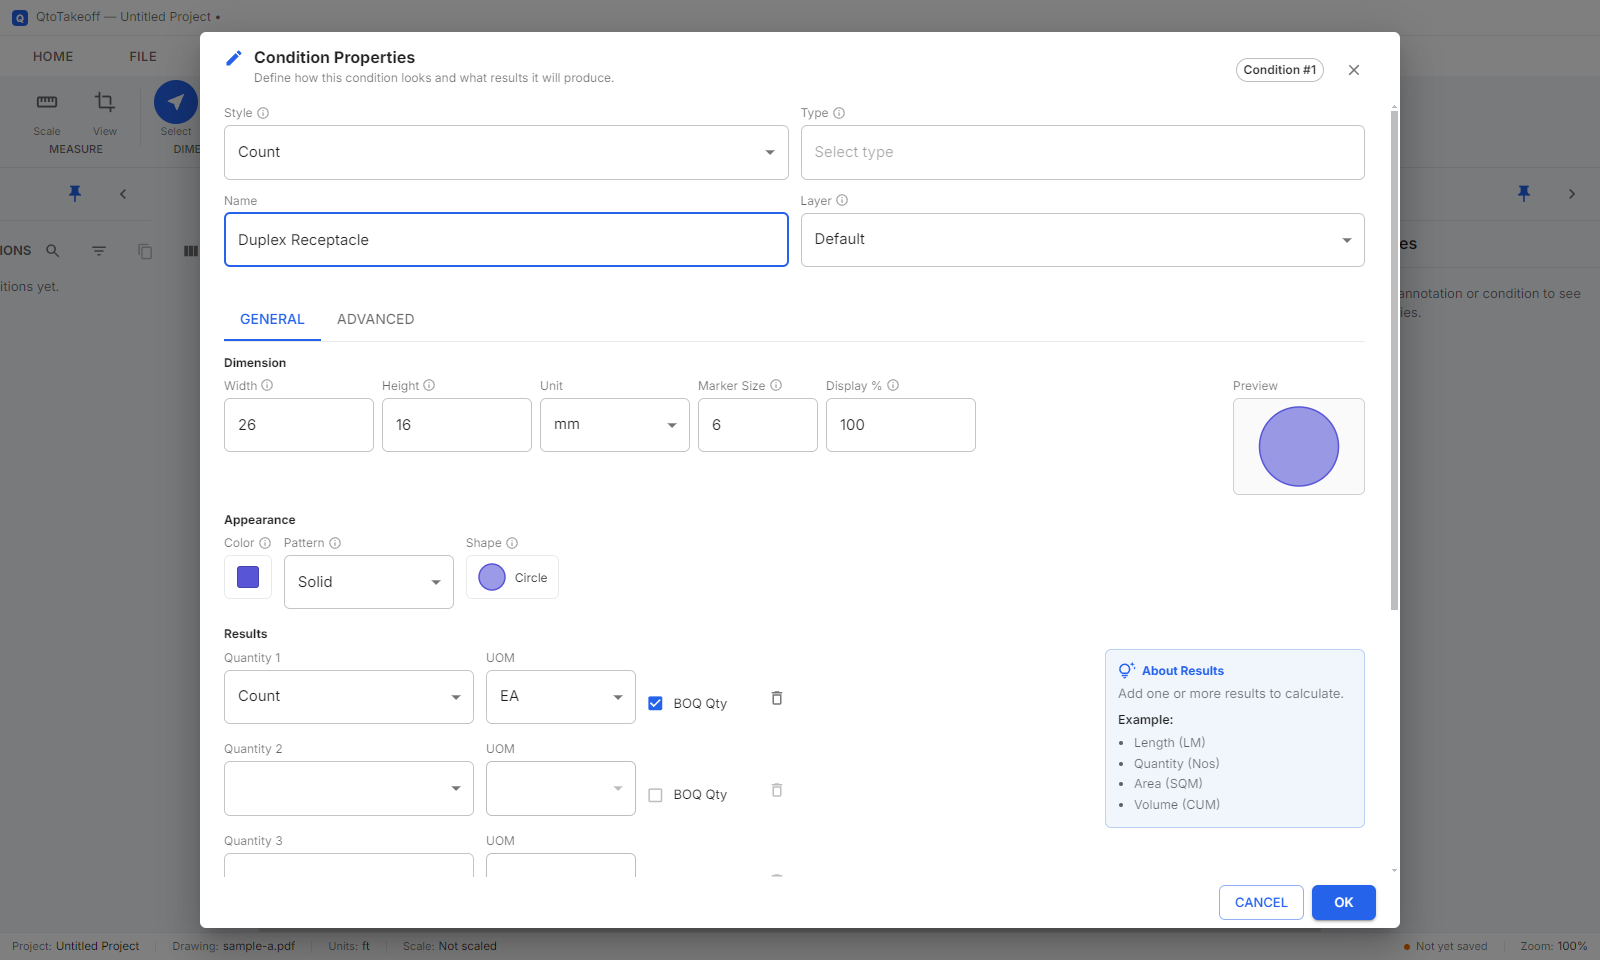The image size is (1600, 960).
Task: Open the Style dropdown showing Count
Action: 506,152
